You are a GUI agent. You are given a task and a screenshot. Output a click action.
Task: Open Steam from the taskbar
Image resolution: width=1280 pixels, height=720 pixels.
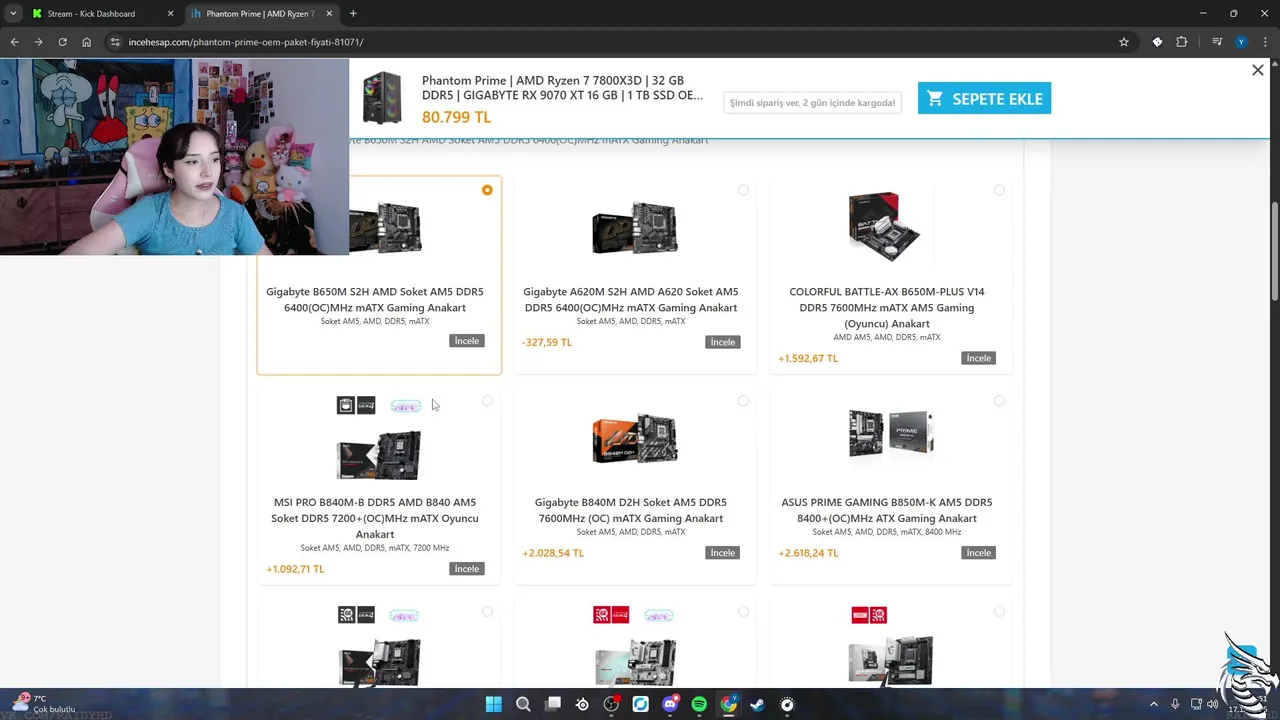757,704
